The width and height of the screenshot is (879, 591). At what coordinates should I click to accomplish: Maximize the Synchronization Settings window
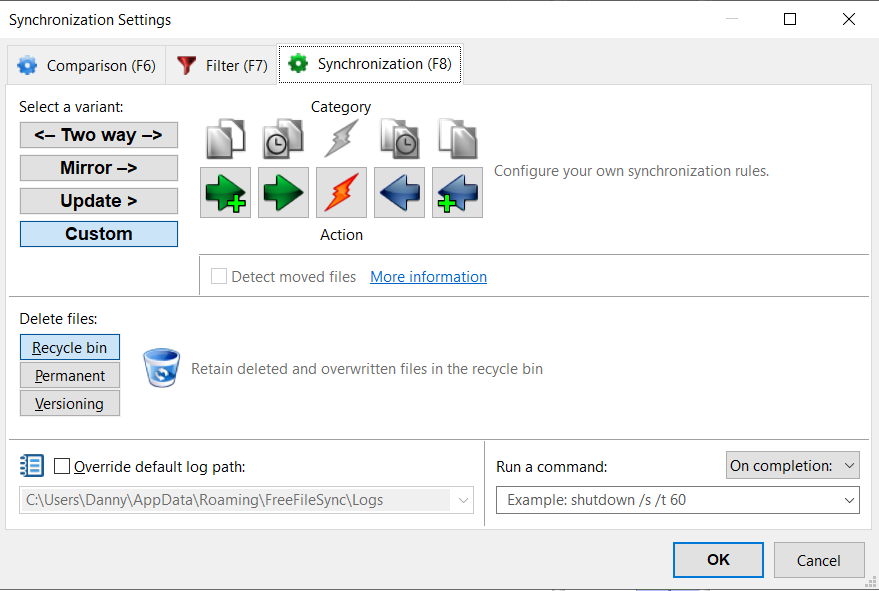tap(790, 19)
